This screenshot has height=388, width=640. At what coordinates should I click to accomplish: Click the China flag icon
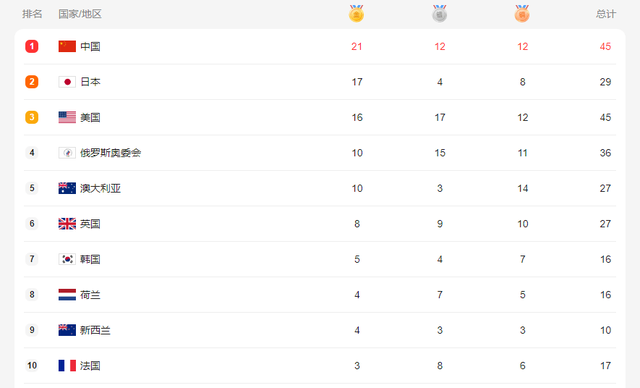(x=67, y=47)
